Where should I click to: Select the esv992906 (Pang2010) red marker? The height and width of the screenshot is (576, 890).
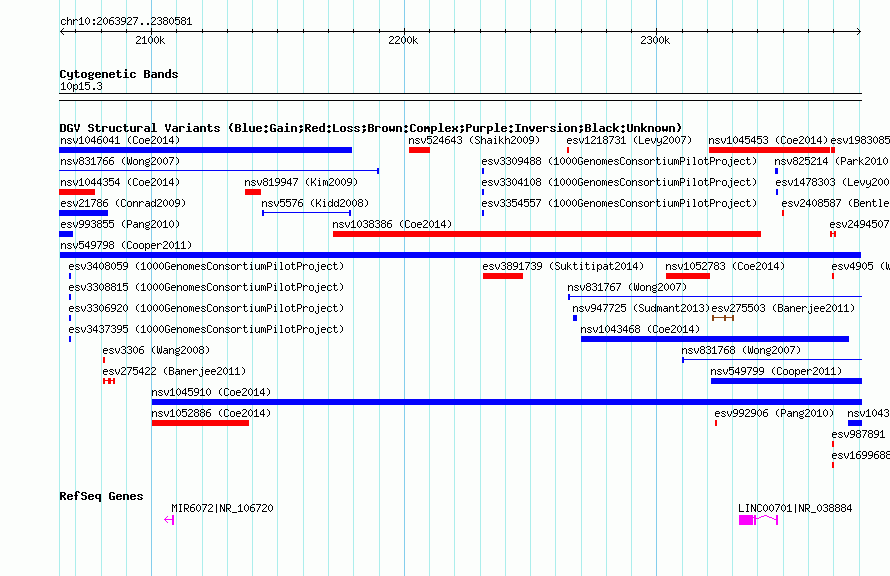(x=716, y=423)
